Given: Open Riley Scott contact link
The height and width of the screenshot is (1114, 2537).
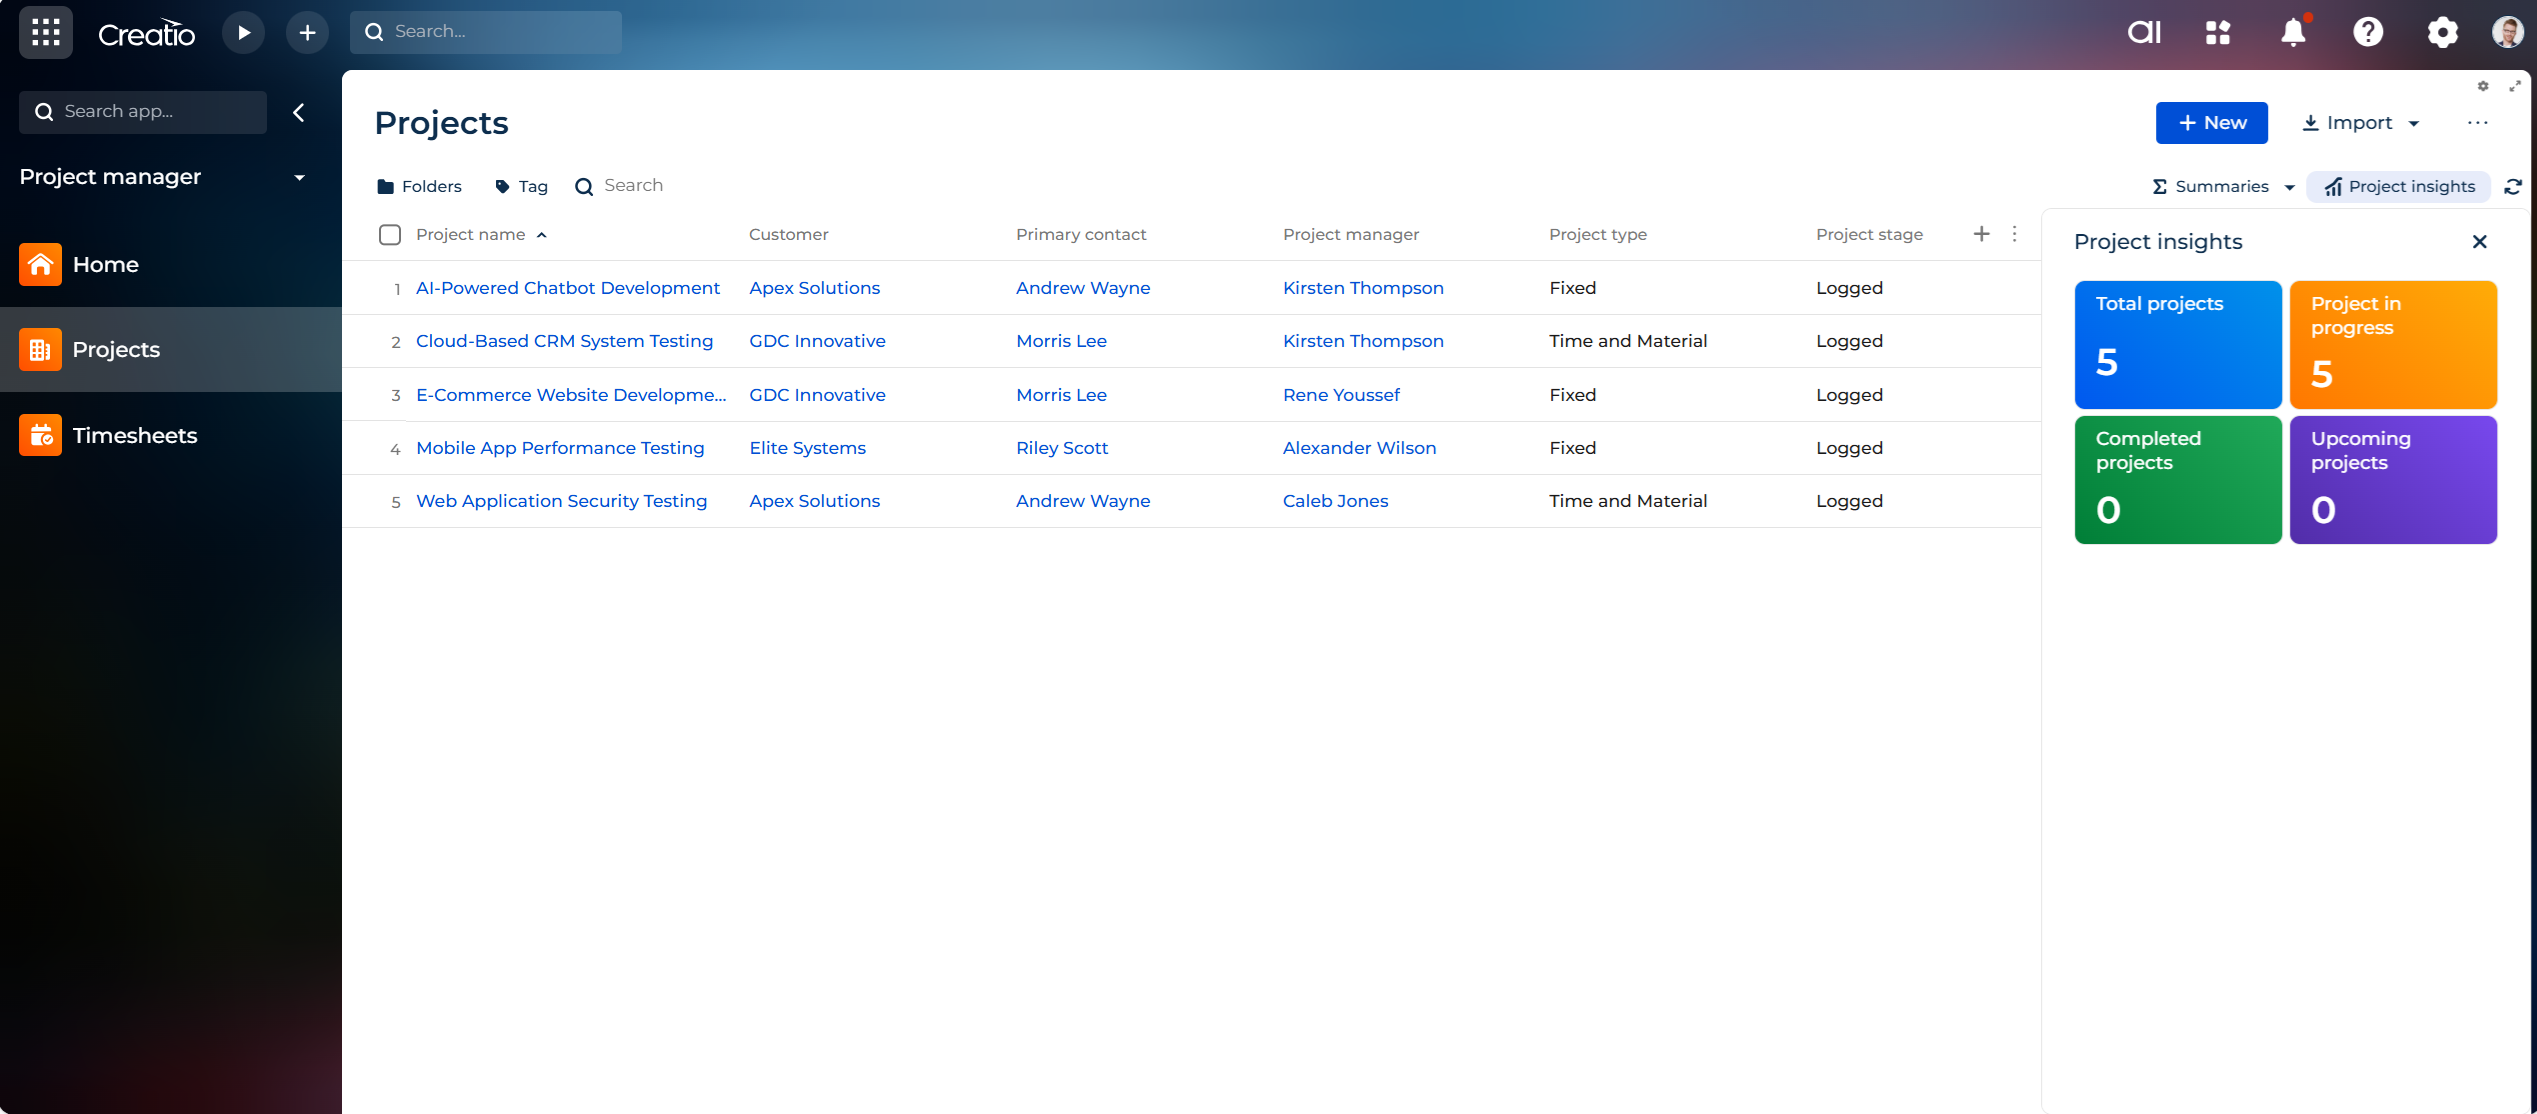Looking at the screenshot, I should 1062,448.
